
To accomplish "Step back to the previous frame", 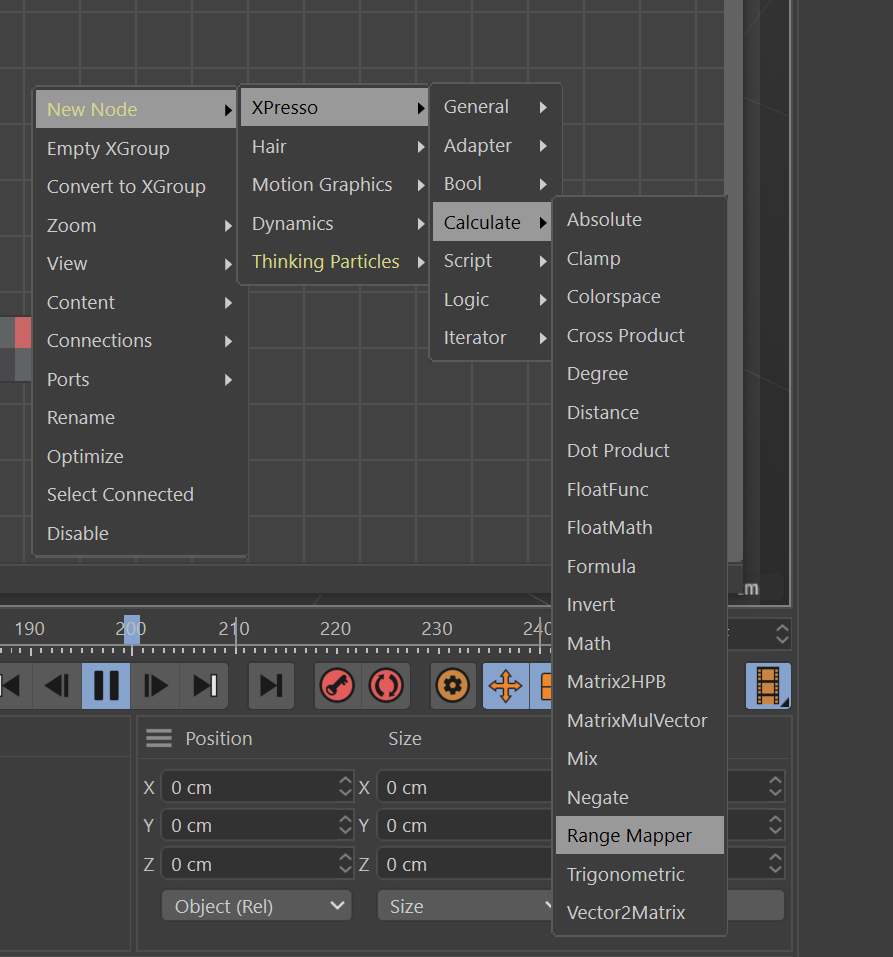I will (57, 686).
